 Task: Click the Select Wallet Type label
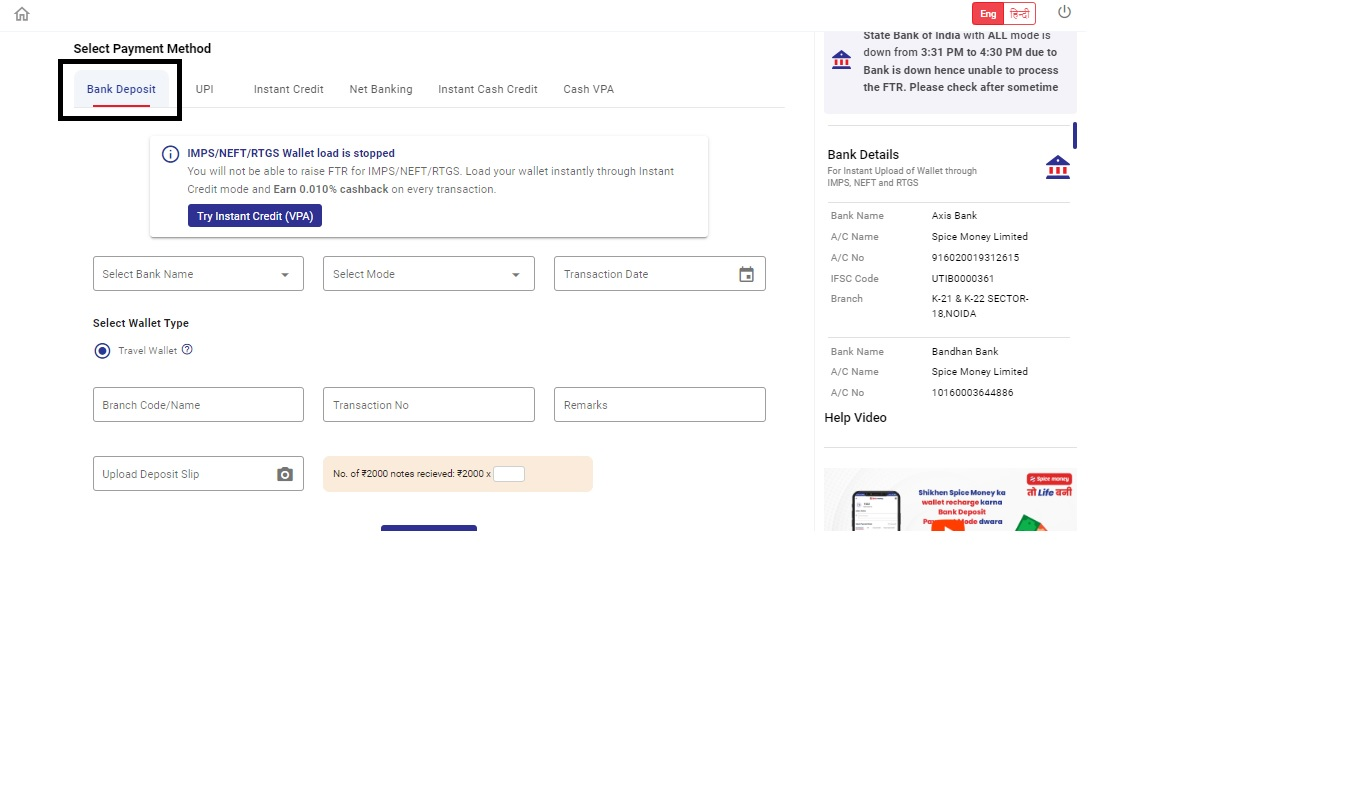(141, 323)
